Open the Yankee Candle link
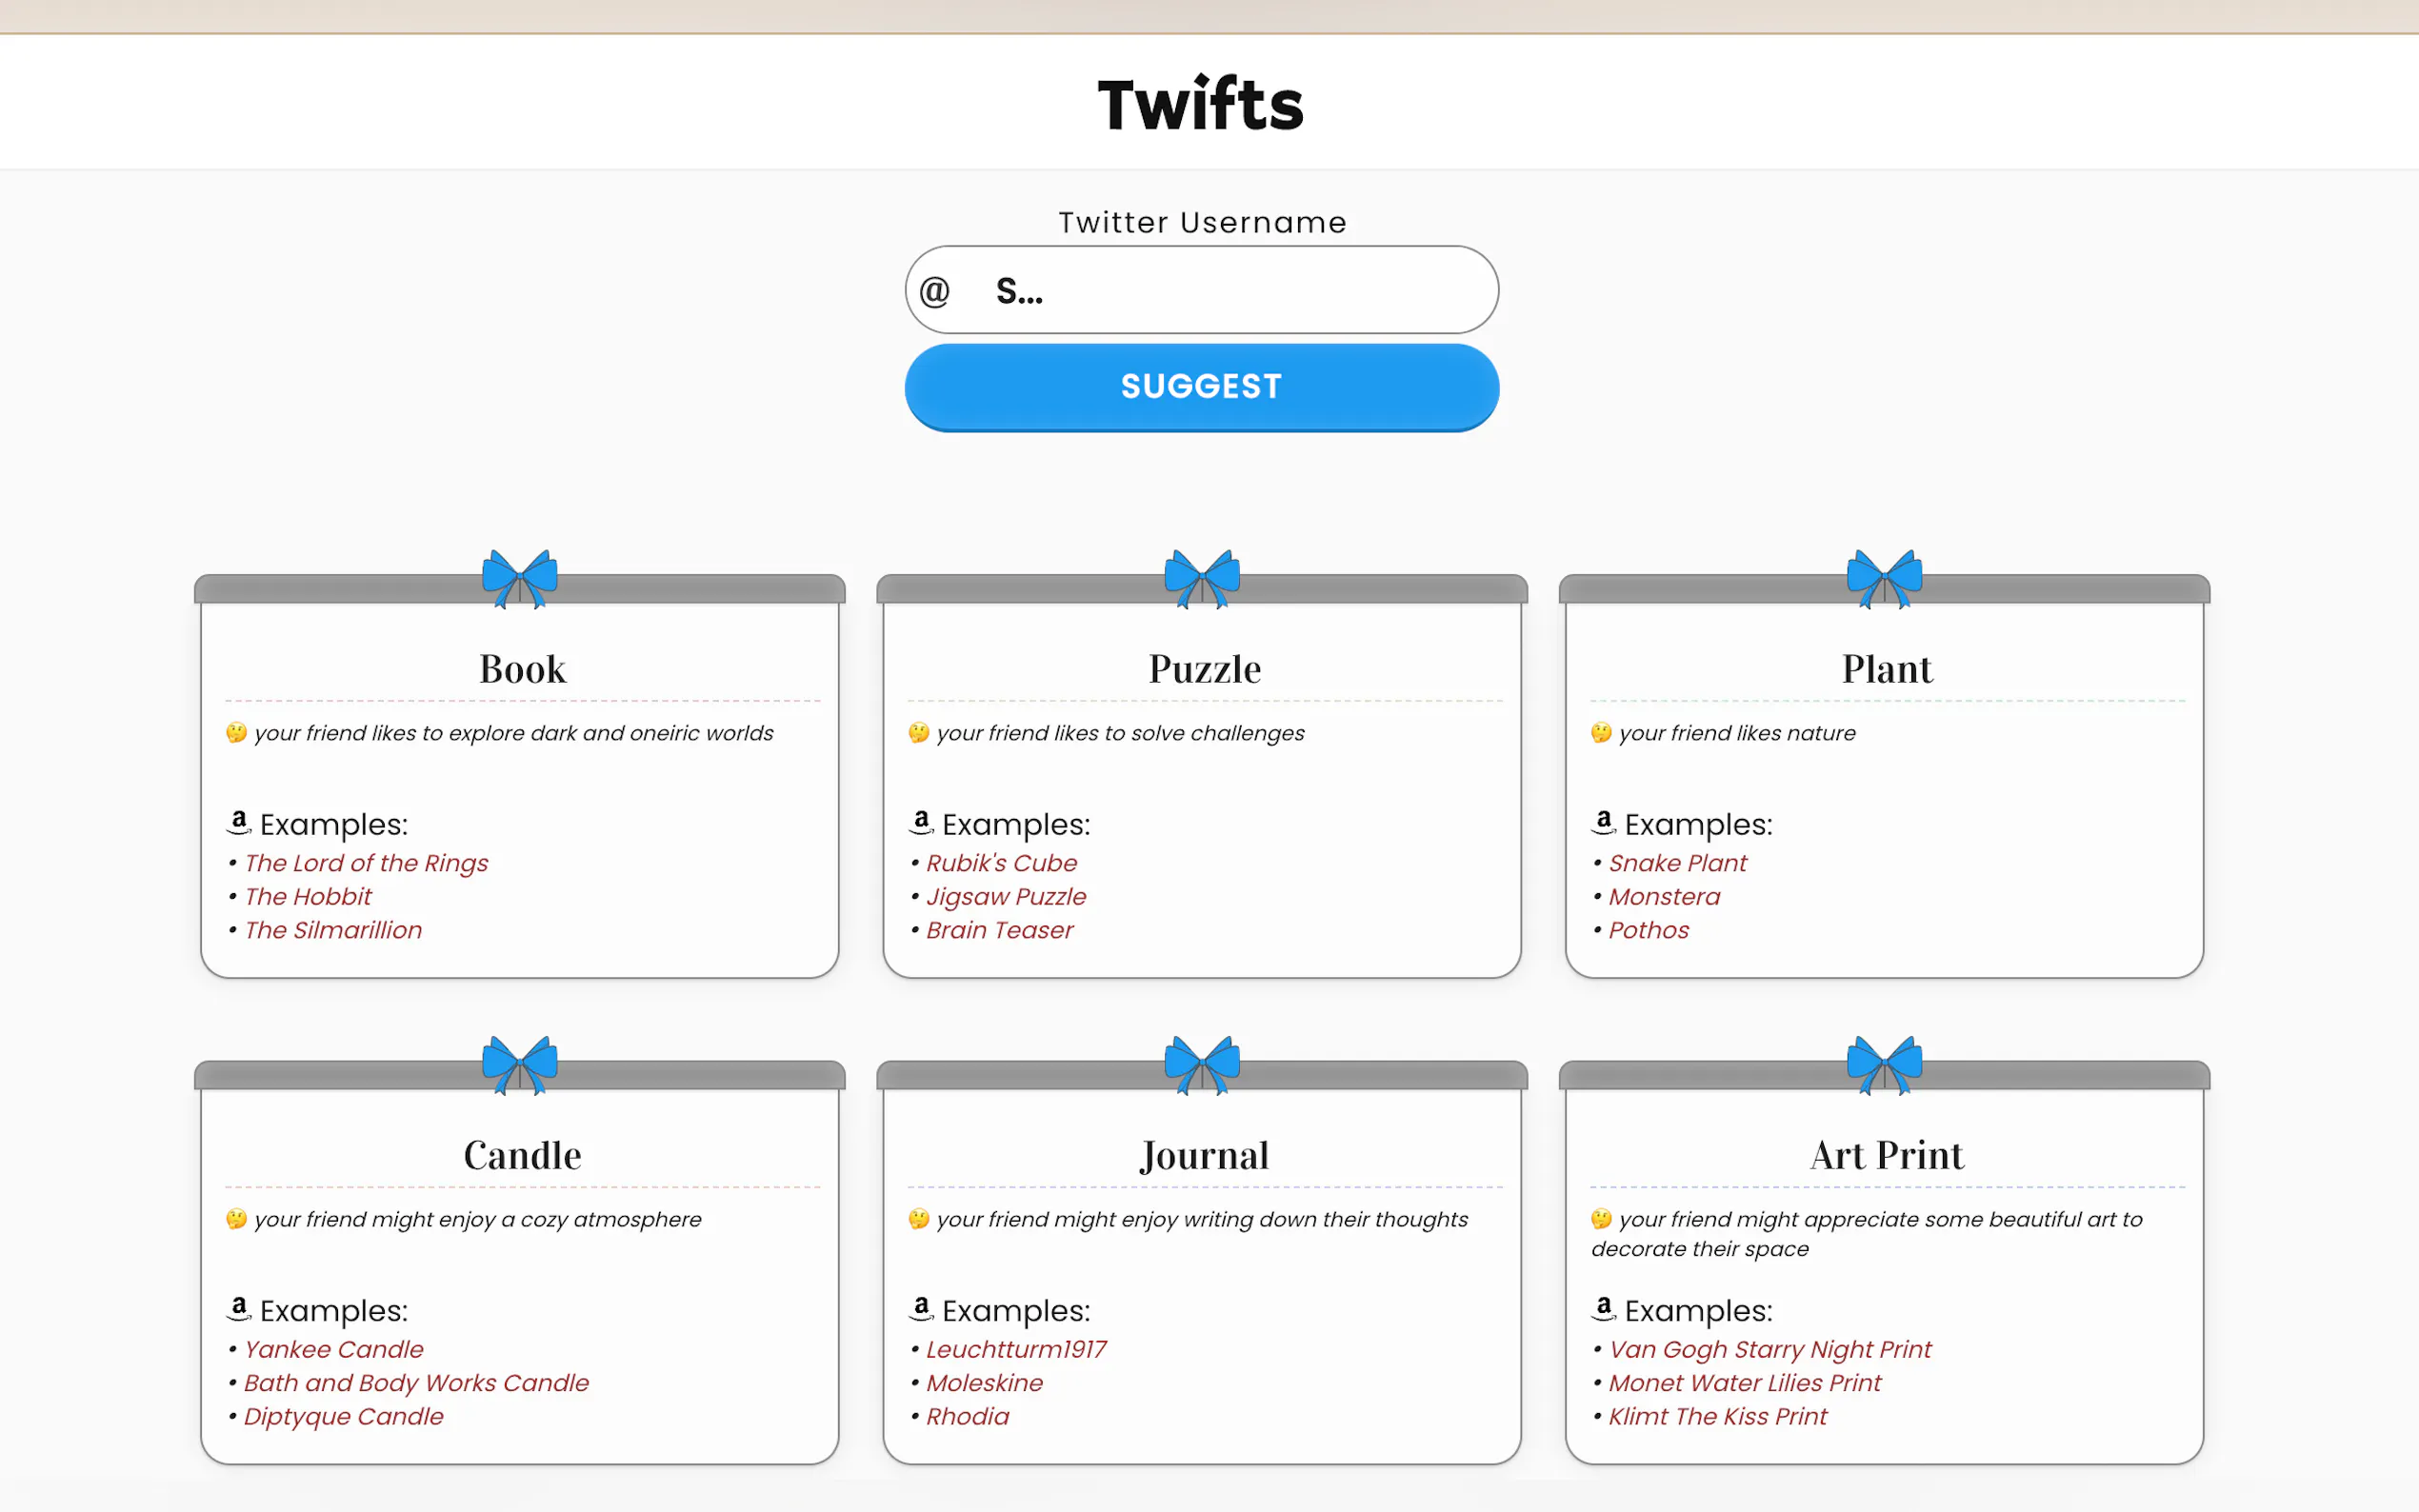Screen dimensions: 2419x1512 pos(333,1349)
